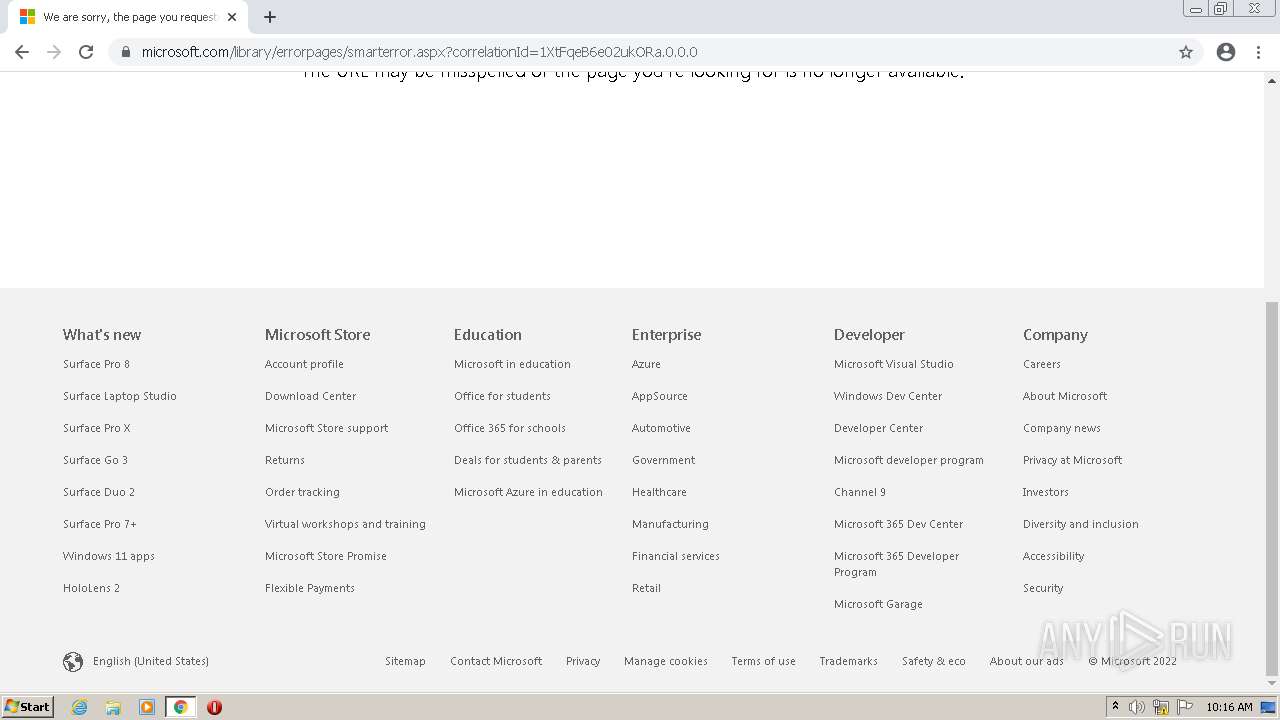The image size is (1280, 720).
Task: Go back to the previous page
Action: pyautogui.click(x=22, y=52)
